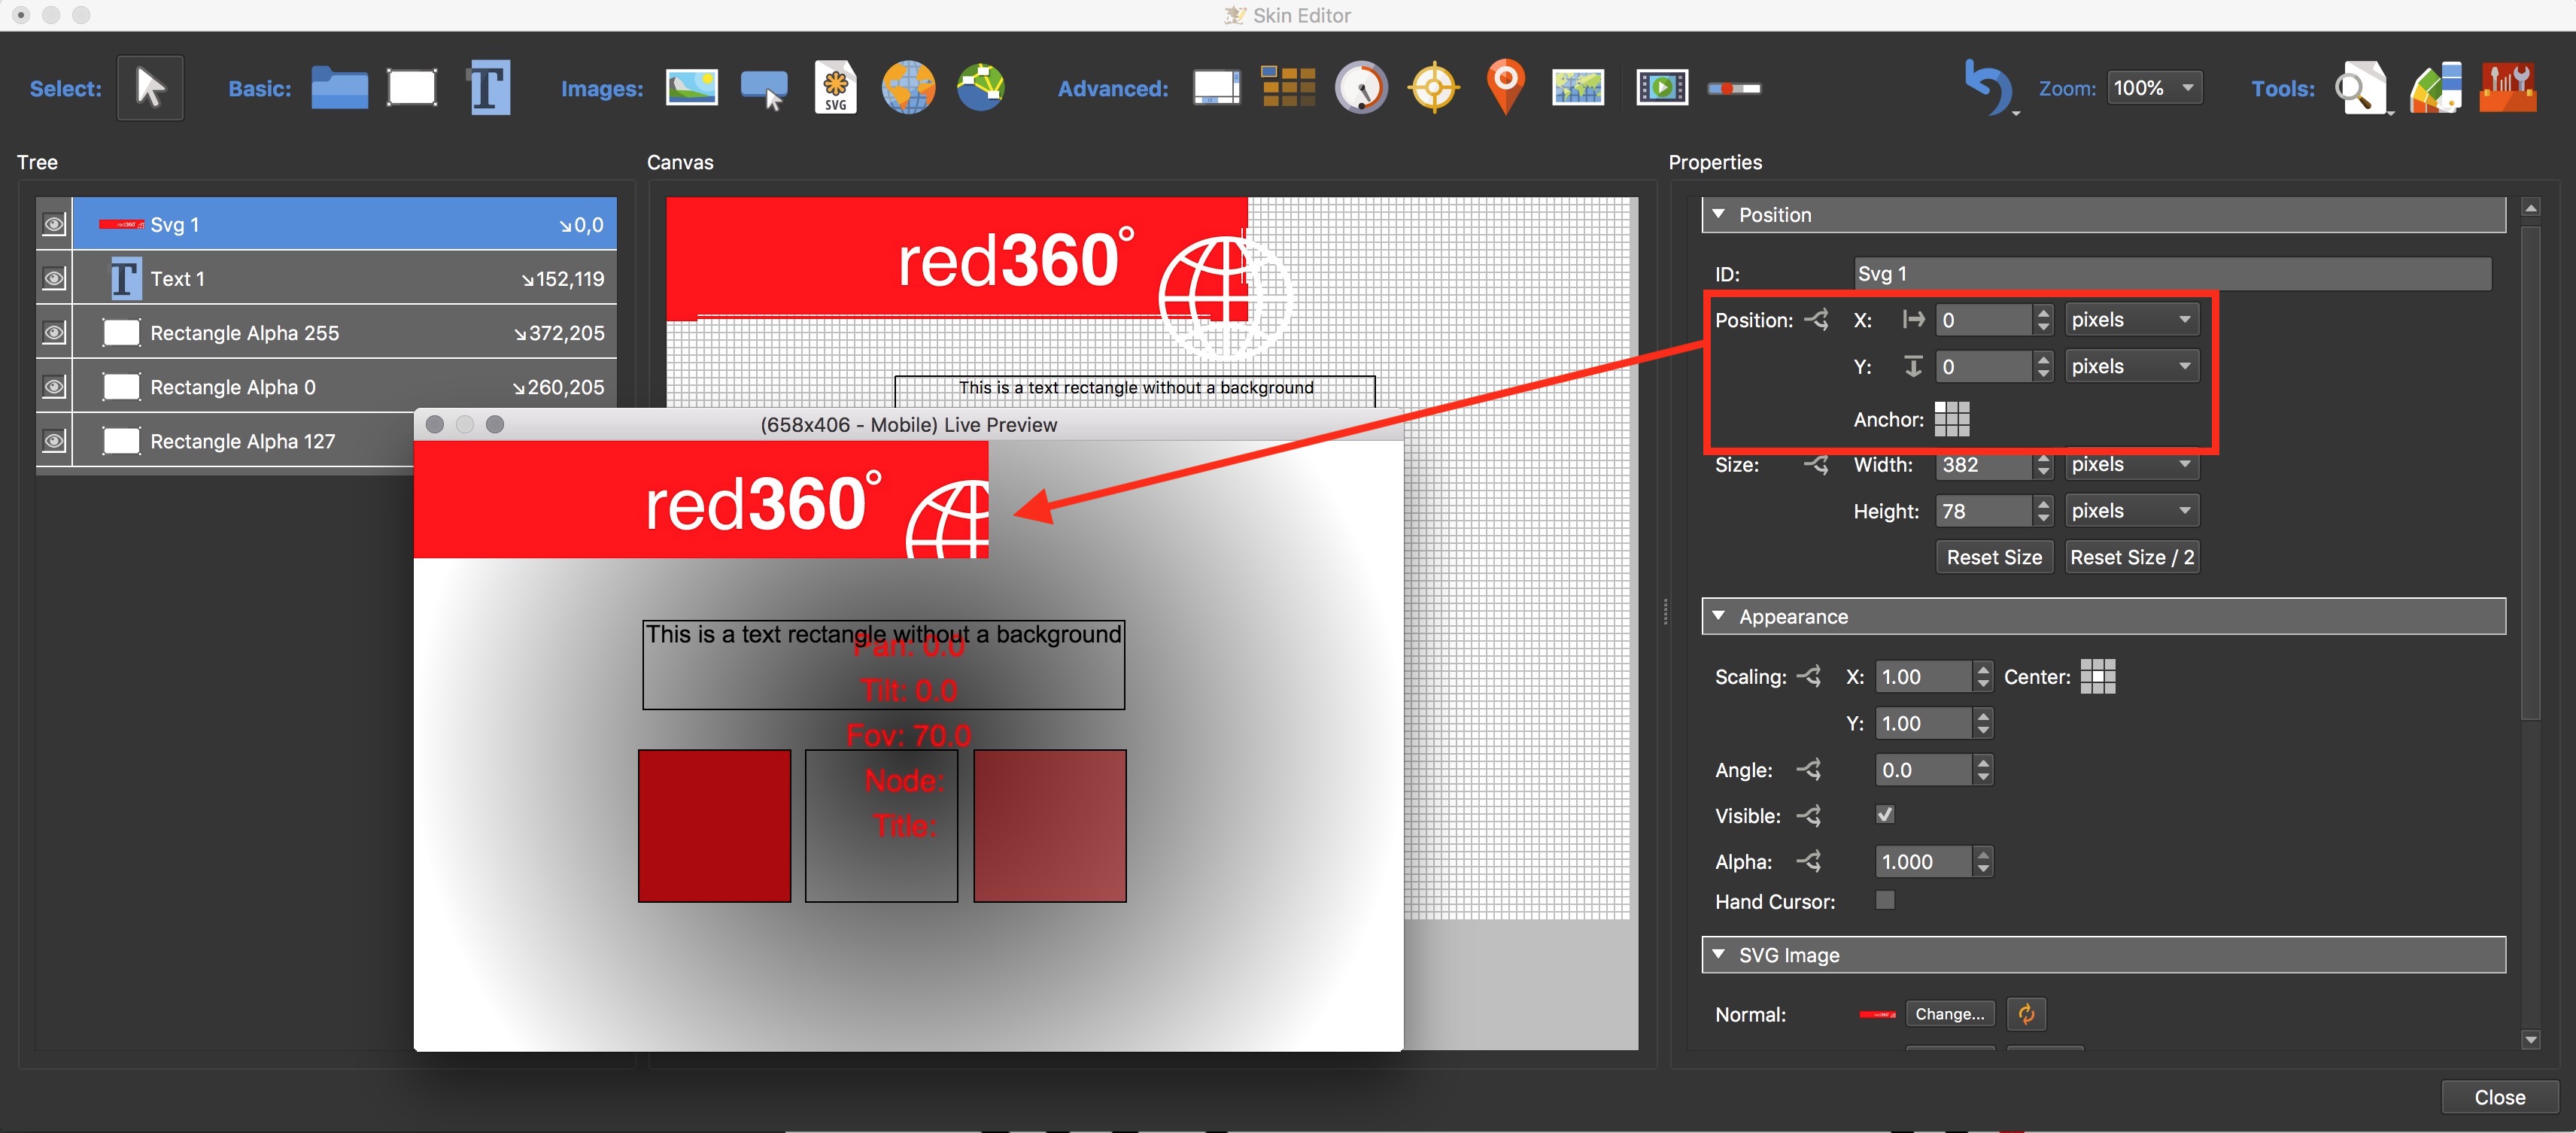Add a Cloner grid element

(x=1288, y=88)
